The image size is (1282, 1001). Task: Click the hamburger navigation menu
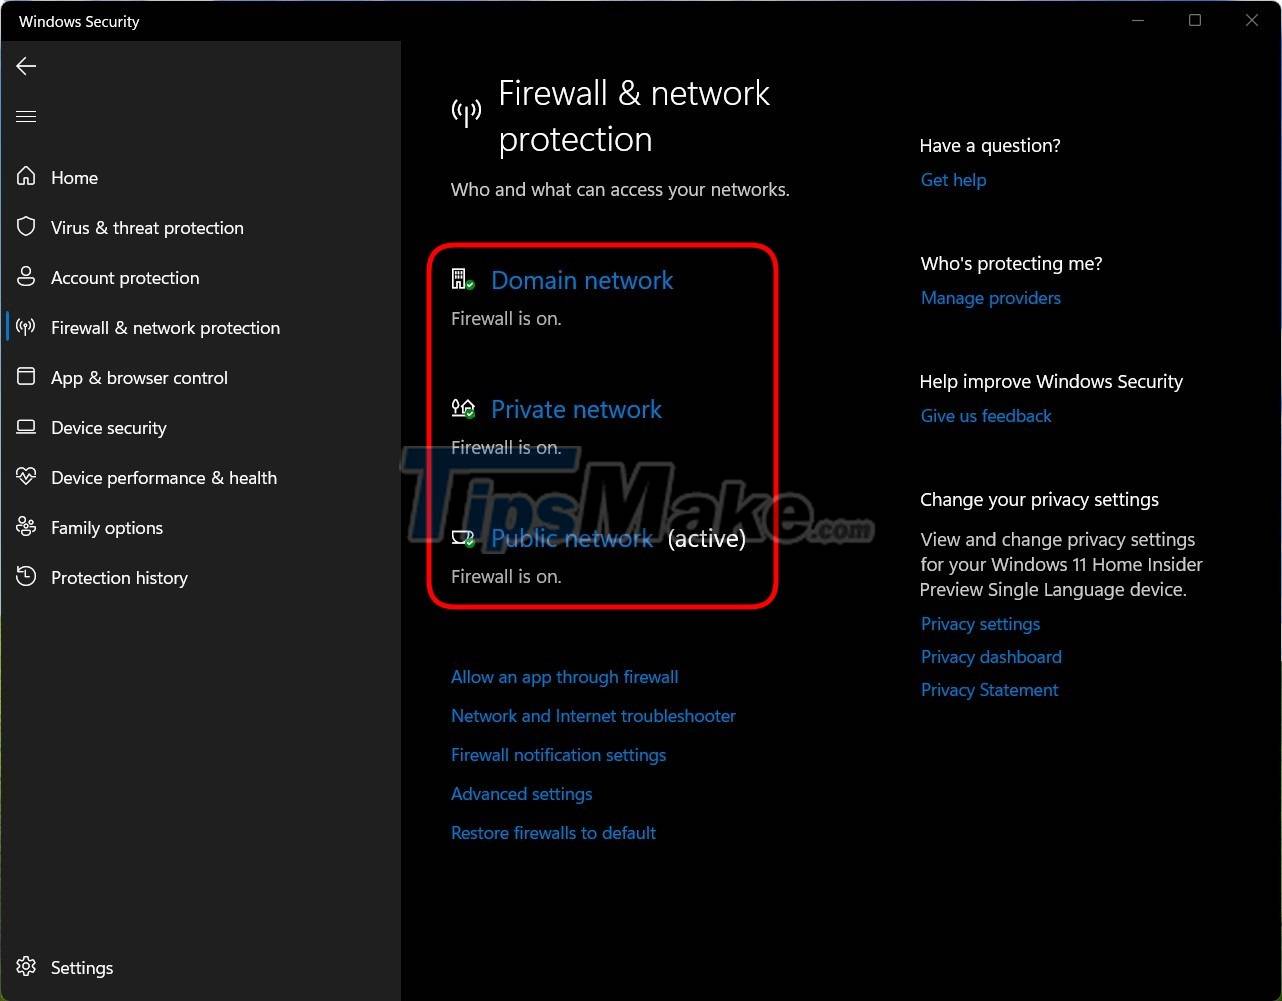tap(26, 116)
